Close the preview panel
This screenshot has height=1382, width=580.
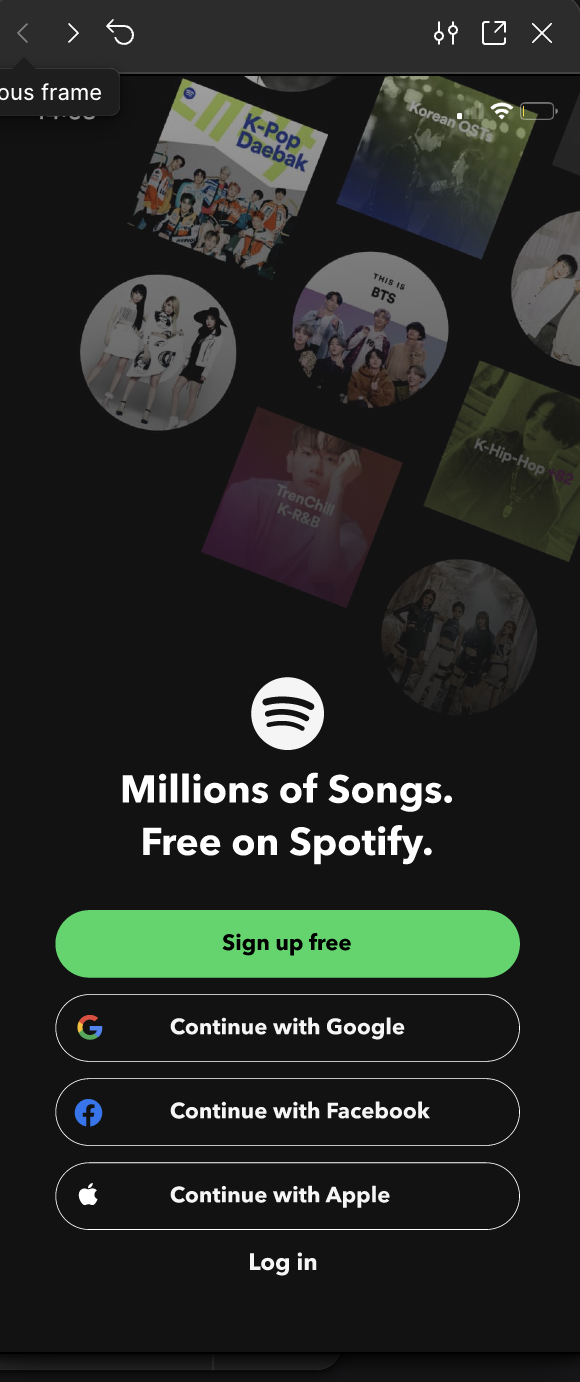click(542, 33)
